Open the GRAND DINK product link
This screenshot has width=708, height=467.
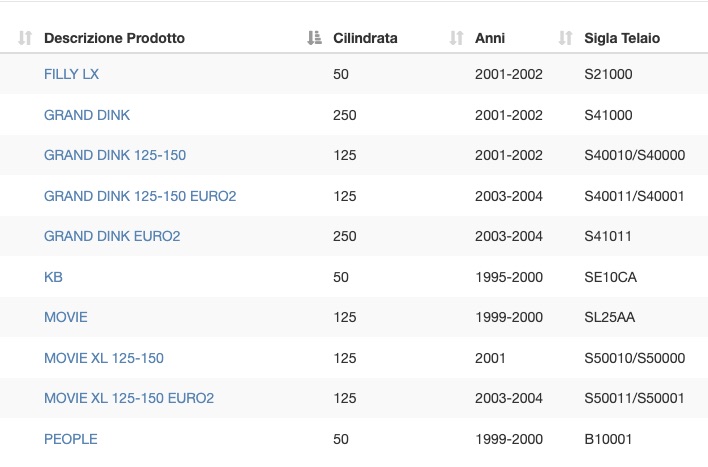[87, 115]
